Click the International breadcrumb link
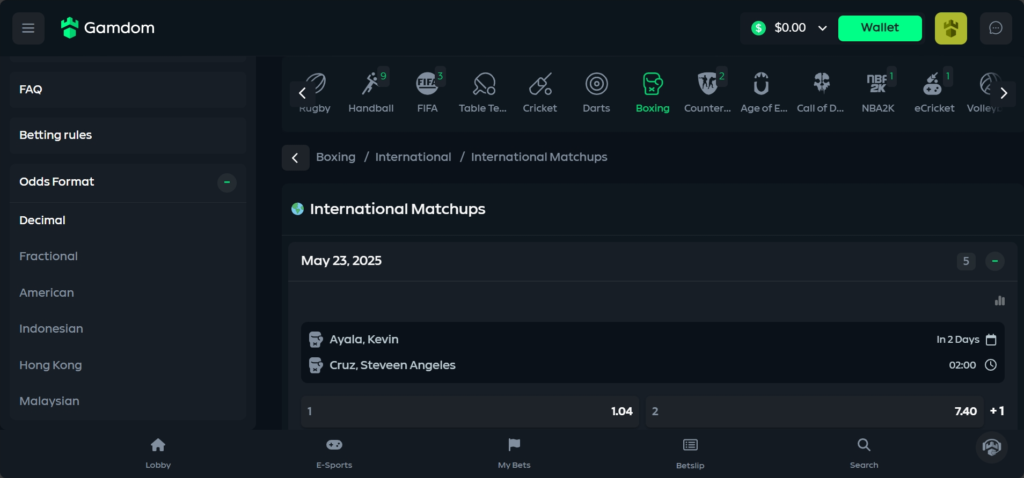This screenshot has height=478, width=1024. click(x=413, y=157)
